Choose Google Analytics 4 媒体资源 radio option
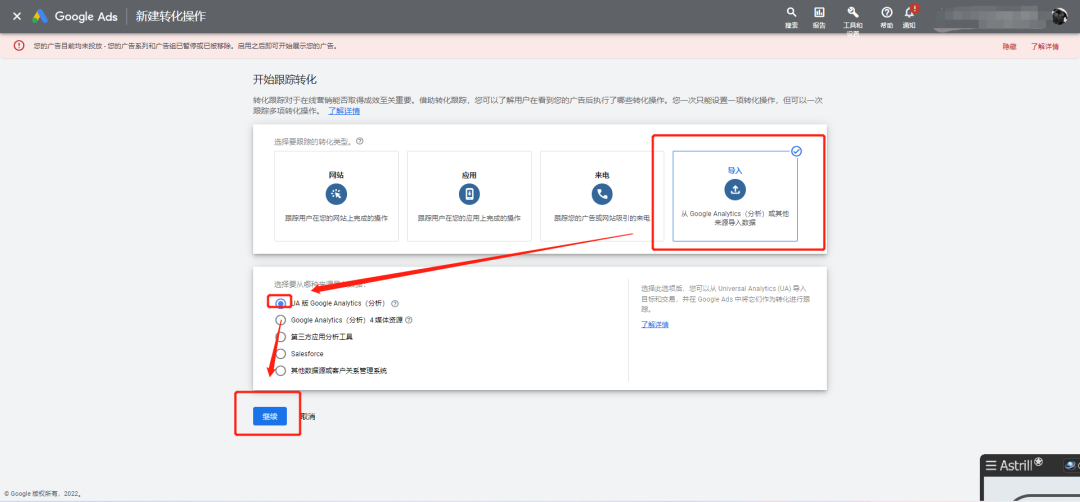 point(280,320)
